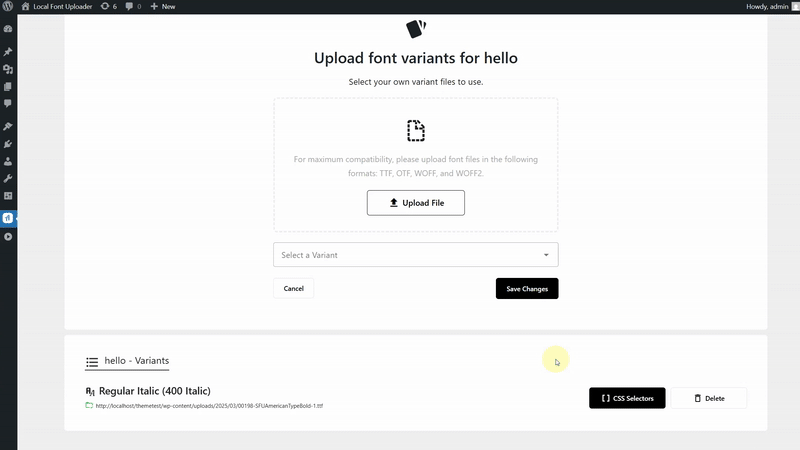Click the dropdown arrow in the variant selector

546,255
